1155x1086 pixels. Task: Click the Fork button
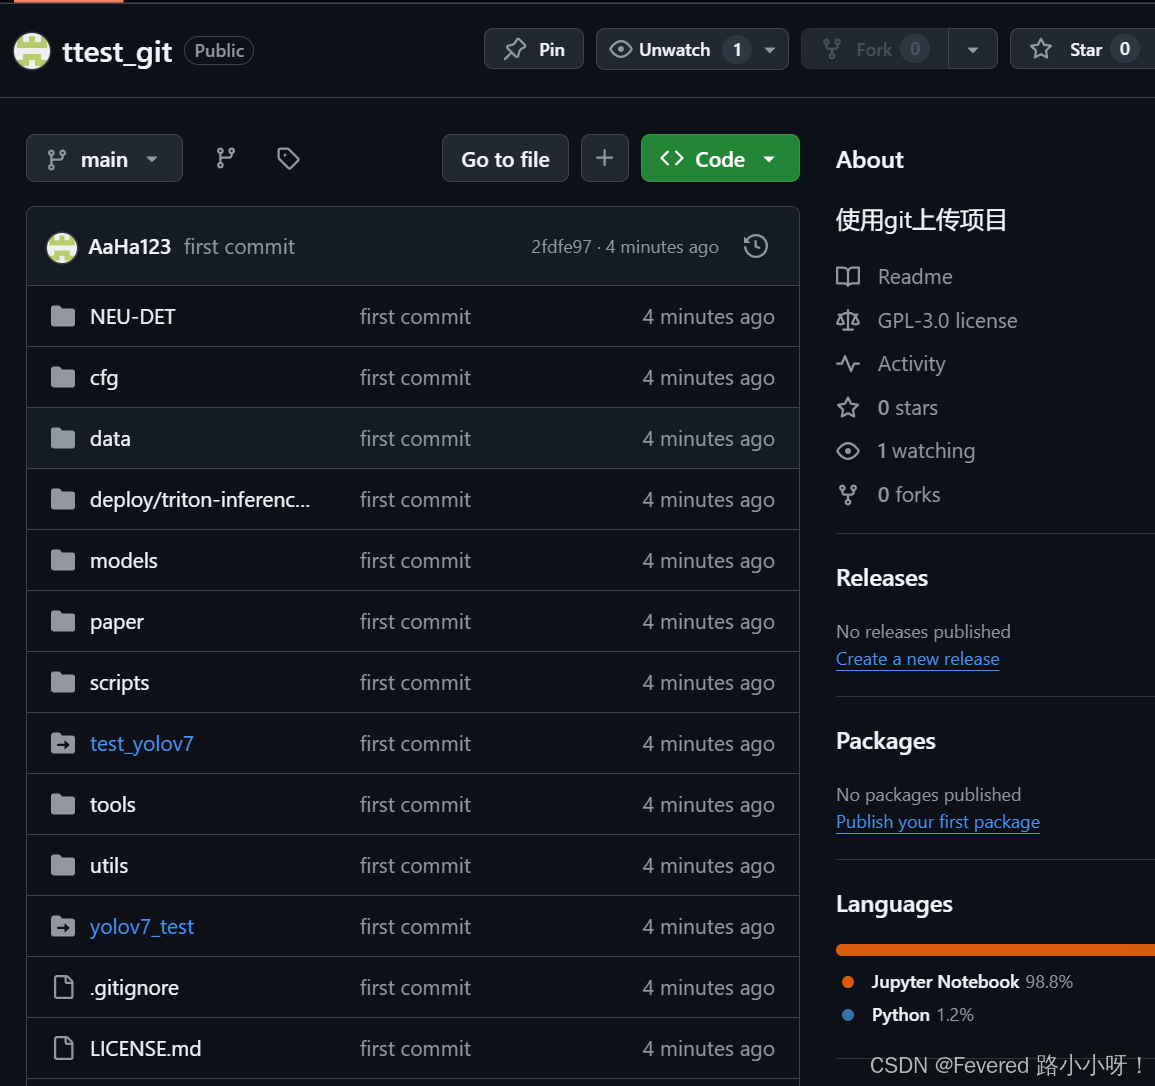875,49
